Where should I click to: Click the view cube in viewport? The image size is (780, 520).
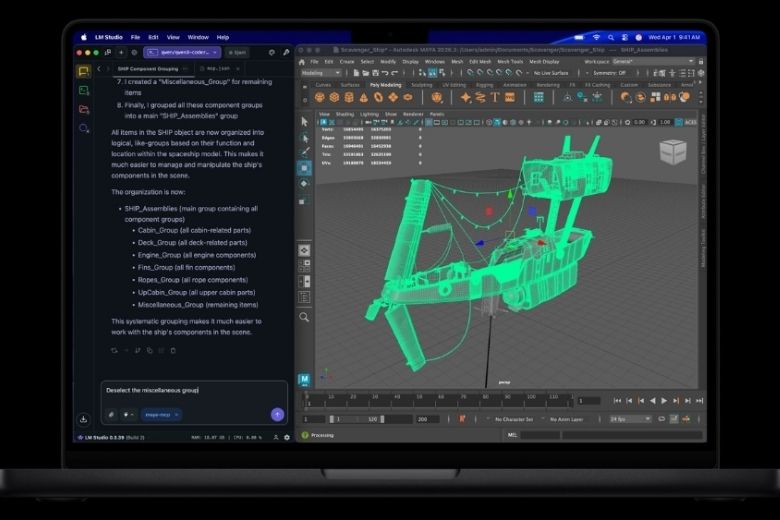(673, 151)
